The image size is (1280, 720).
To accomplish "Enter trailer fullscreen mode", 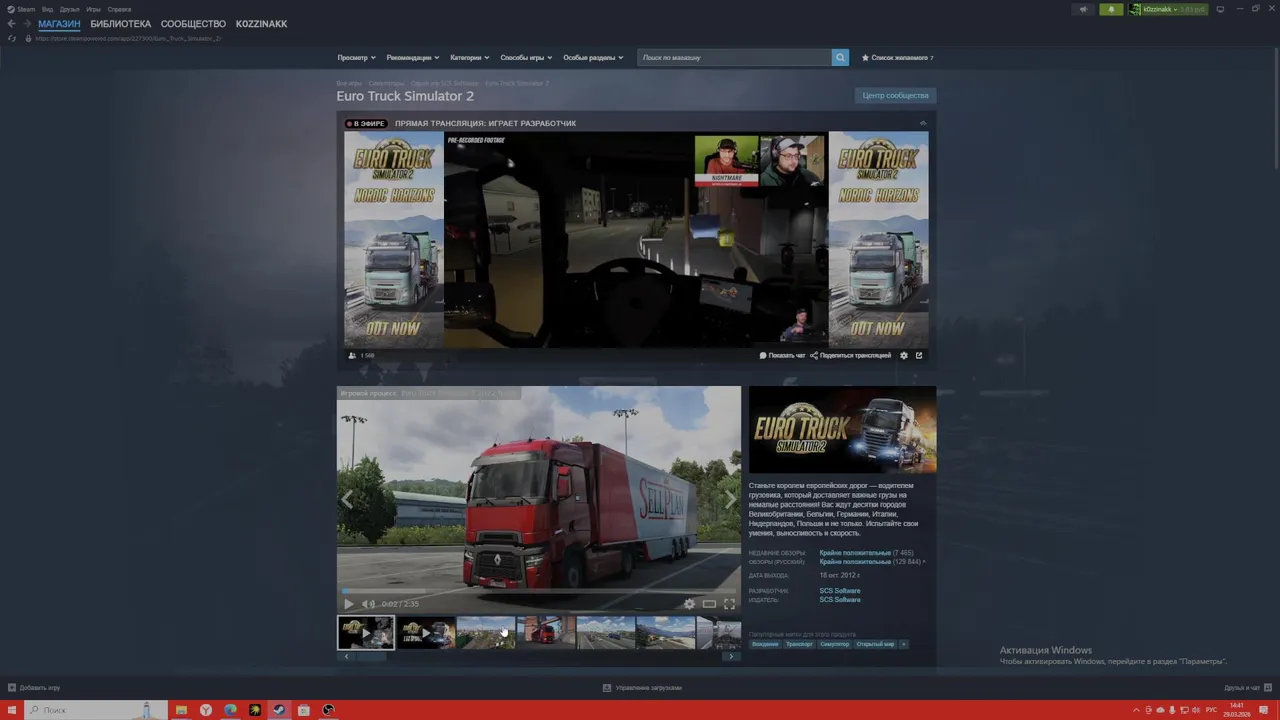I will point(729,603).
